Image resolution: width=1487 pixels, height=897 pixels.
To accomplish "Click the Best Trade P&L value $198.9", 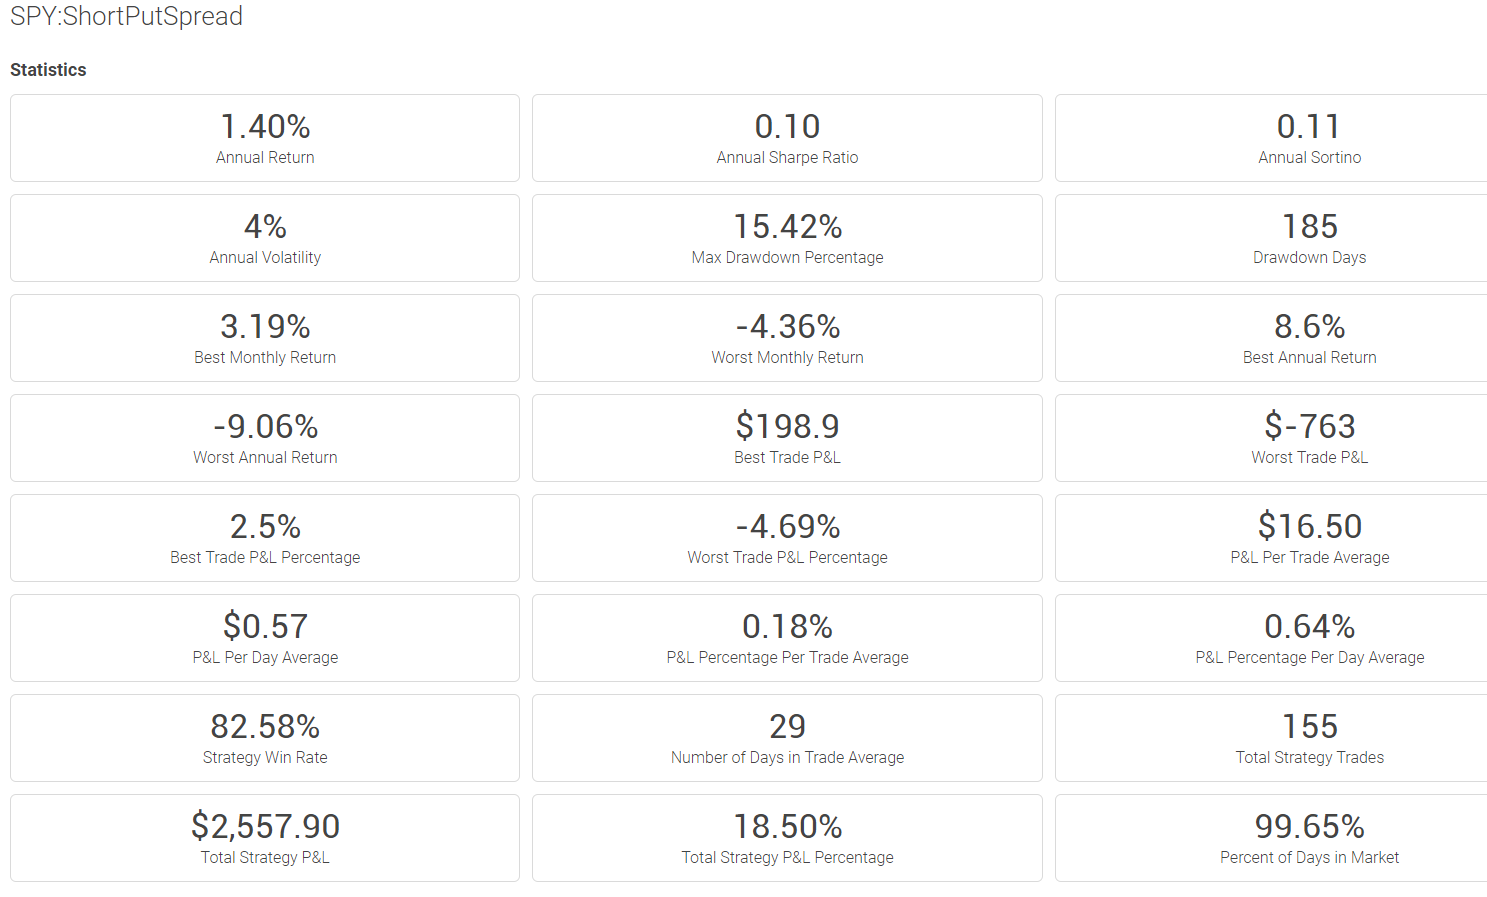I will point(787,426).
